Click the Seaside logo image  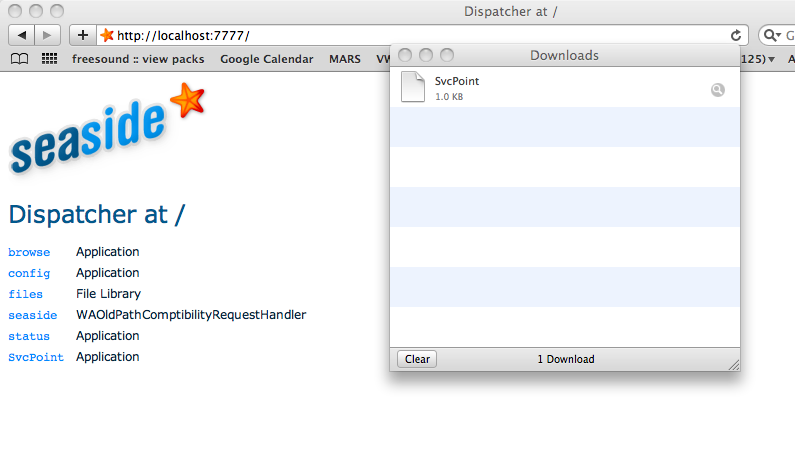(x=106, y=129)
